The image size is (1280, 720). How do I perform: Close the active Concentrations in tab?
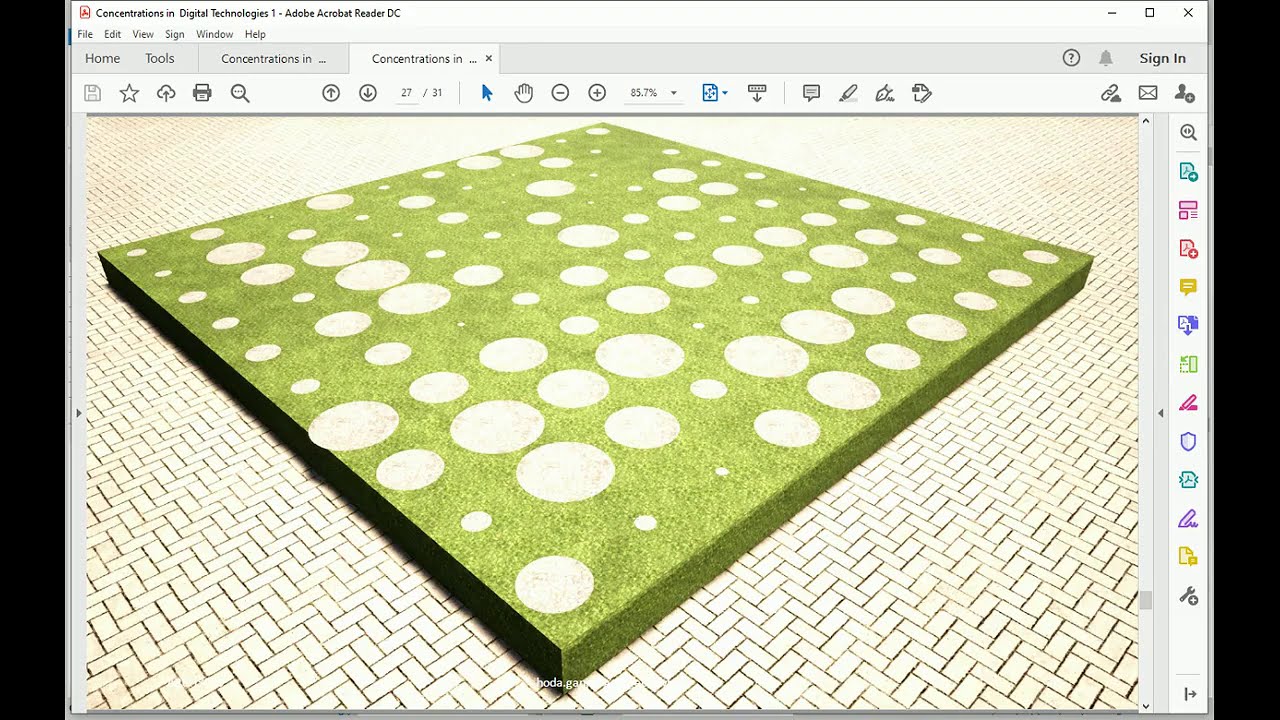point(488,58)
